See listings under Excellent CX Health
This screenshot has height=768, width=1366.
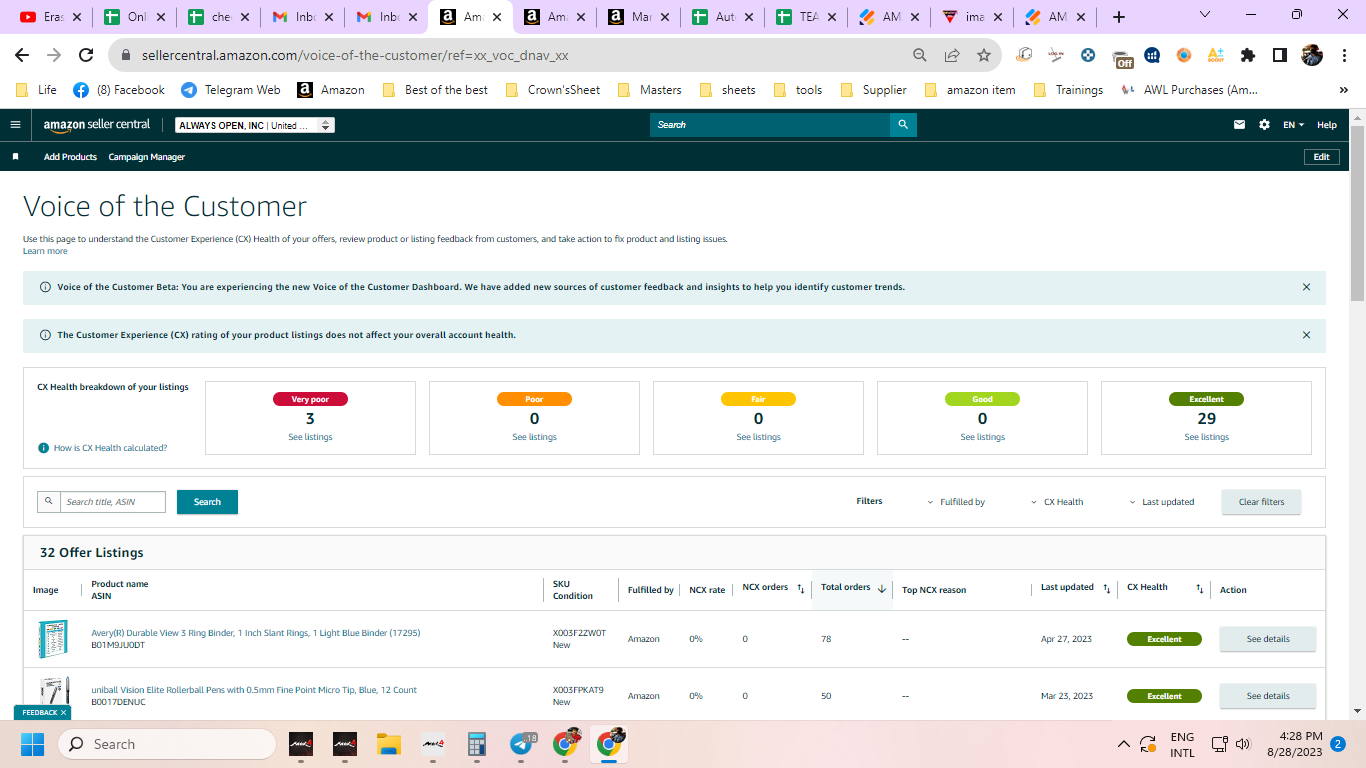(x=1206, y=437)
